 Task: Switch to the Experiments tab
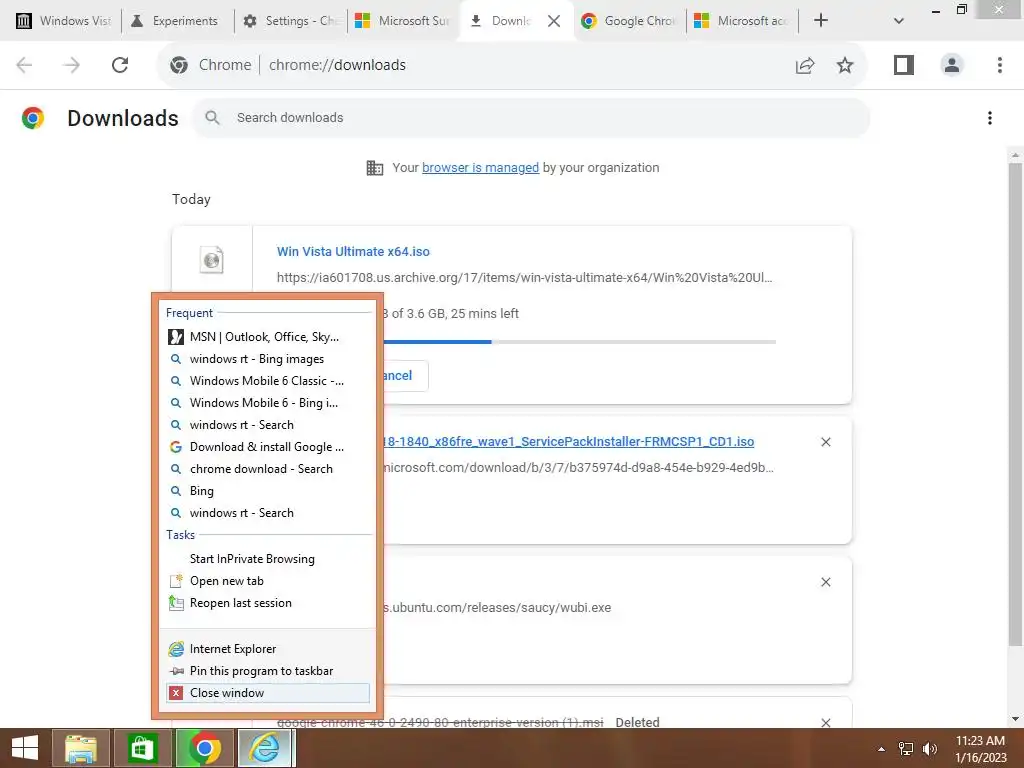click(175, 21)
